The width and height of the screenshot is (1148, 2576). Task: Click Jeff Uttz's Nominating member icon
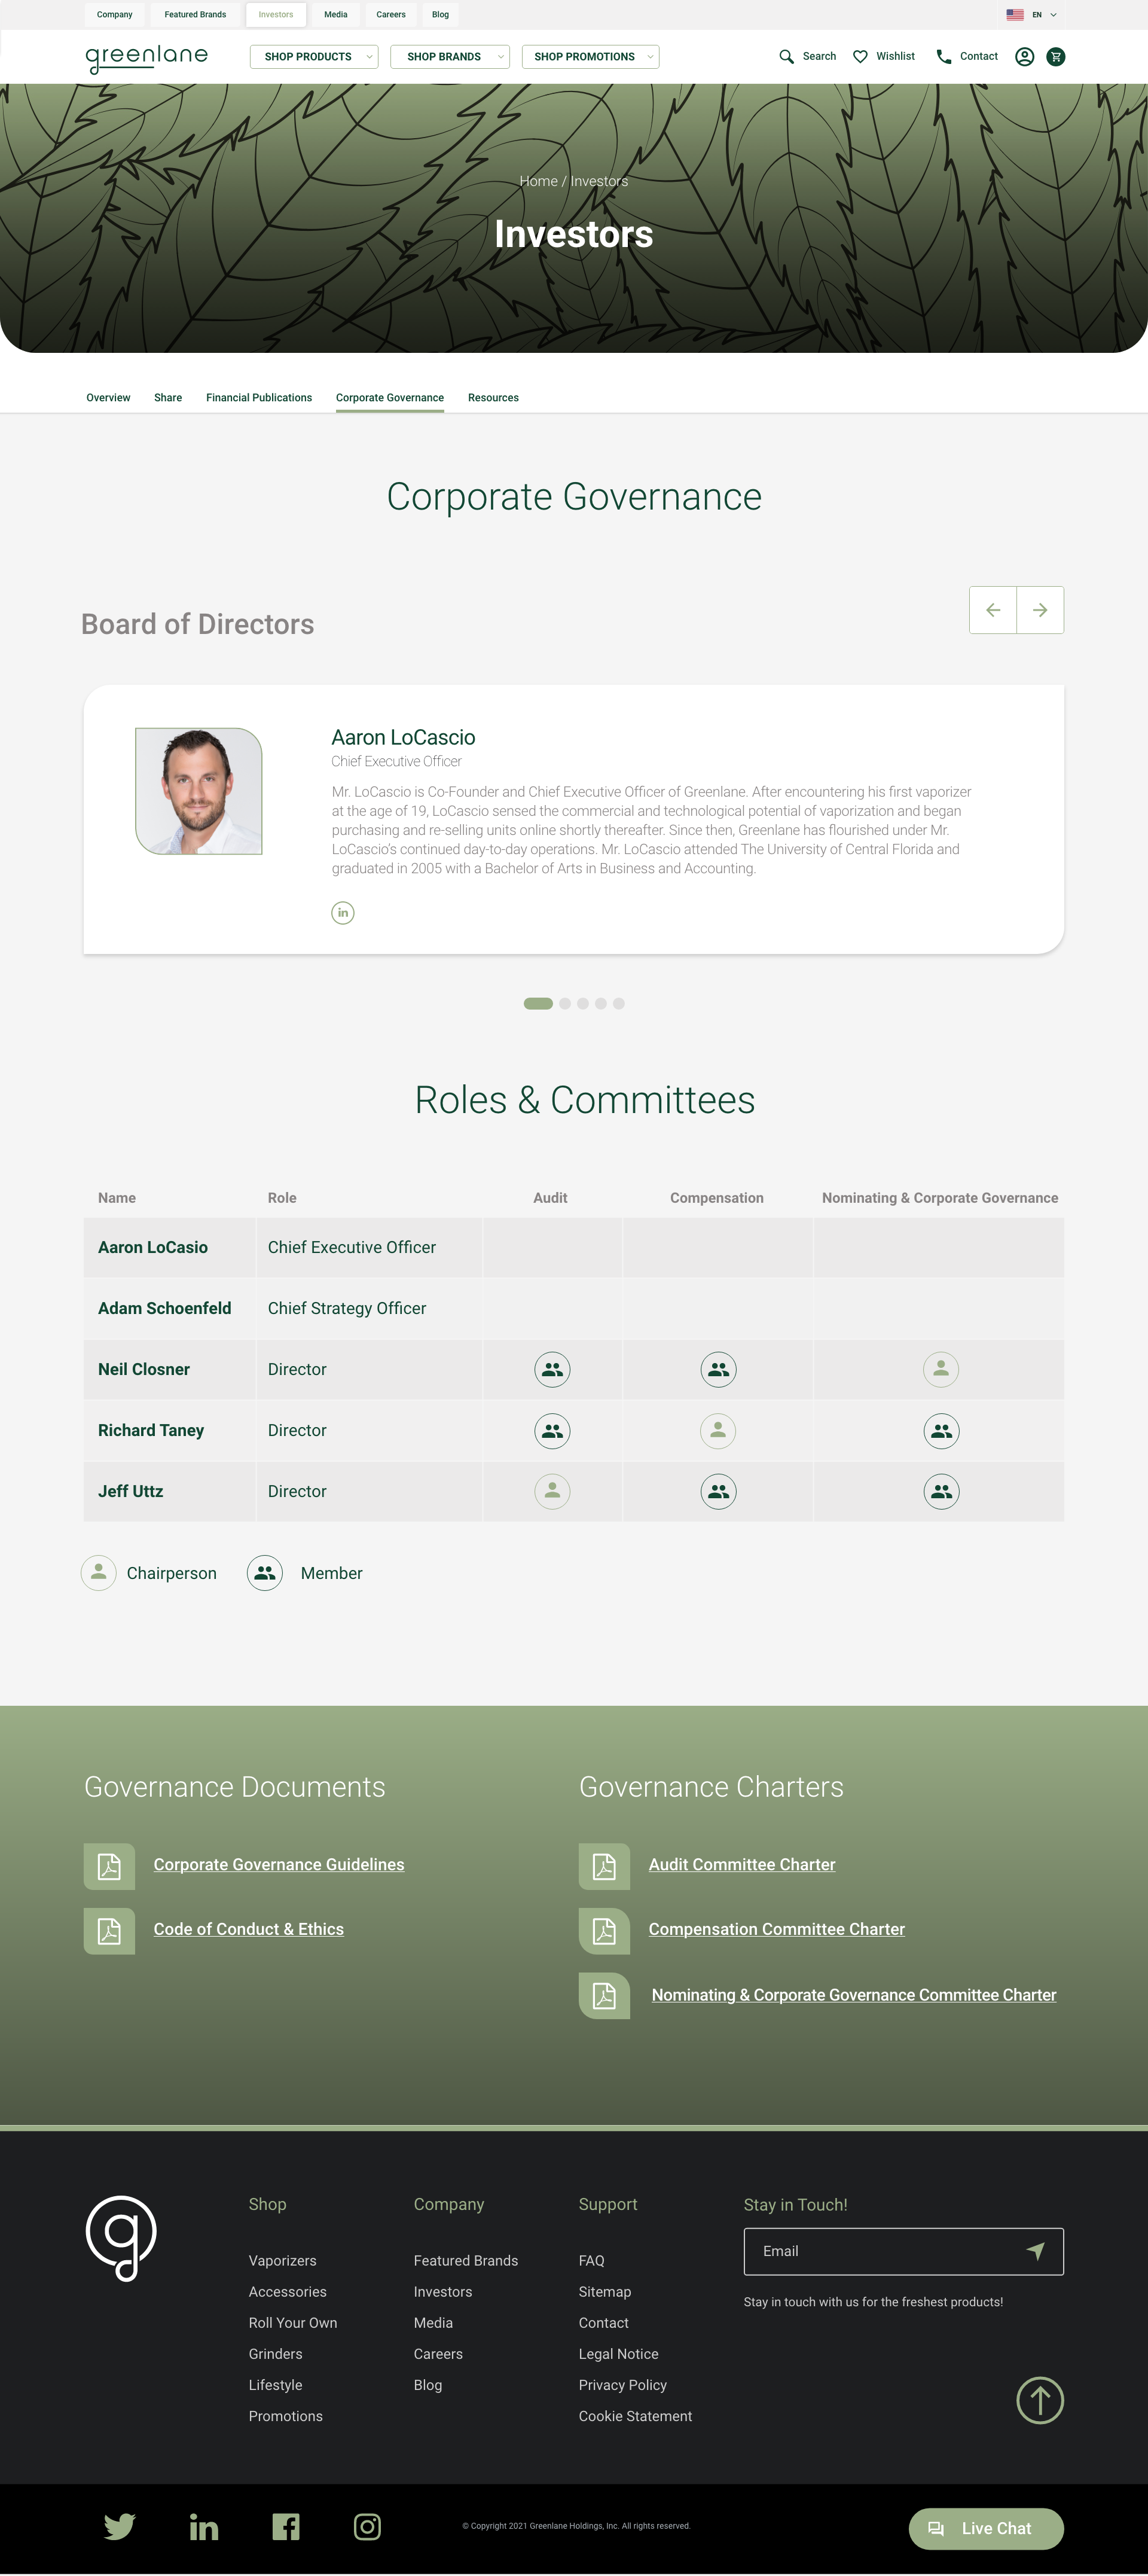click(x=941, y=1492)
